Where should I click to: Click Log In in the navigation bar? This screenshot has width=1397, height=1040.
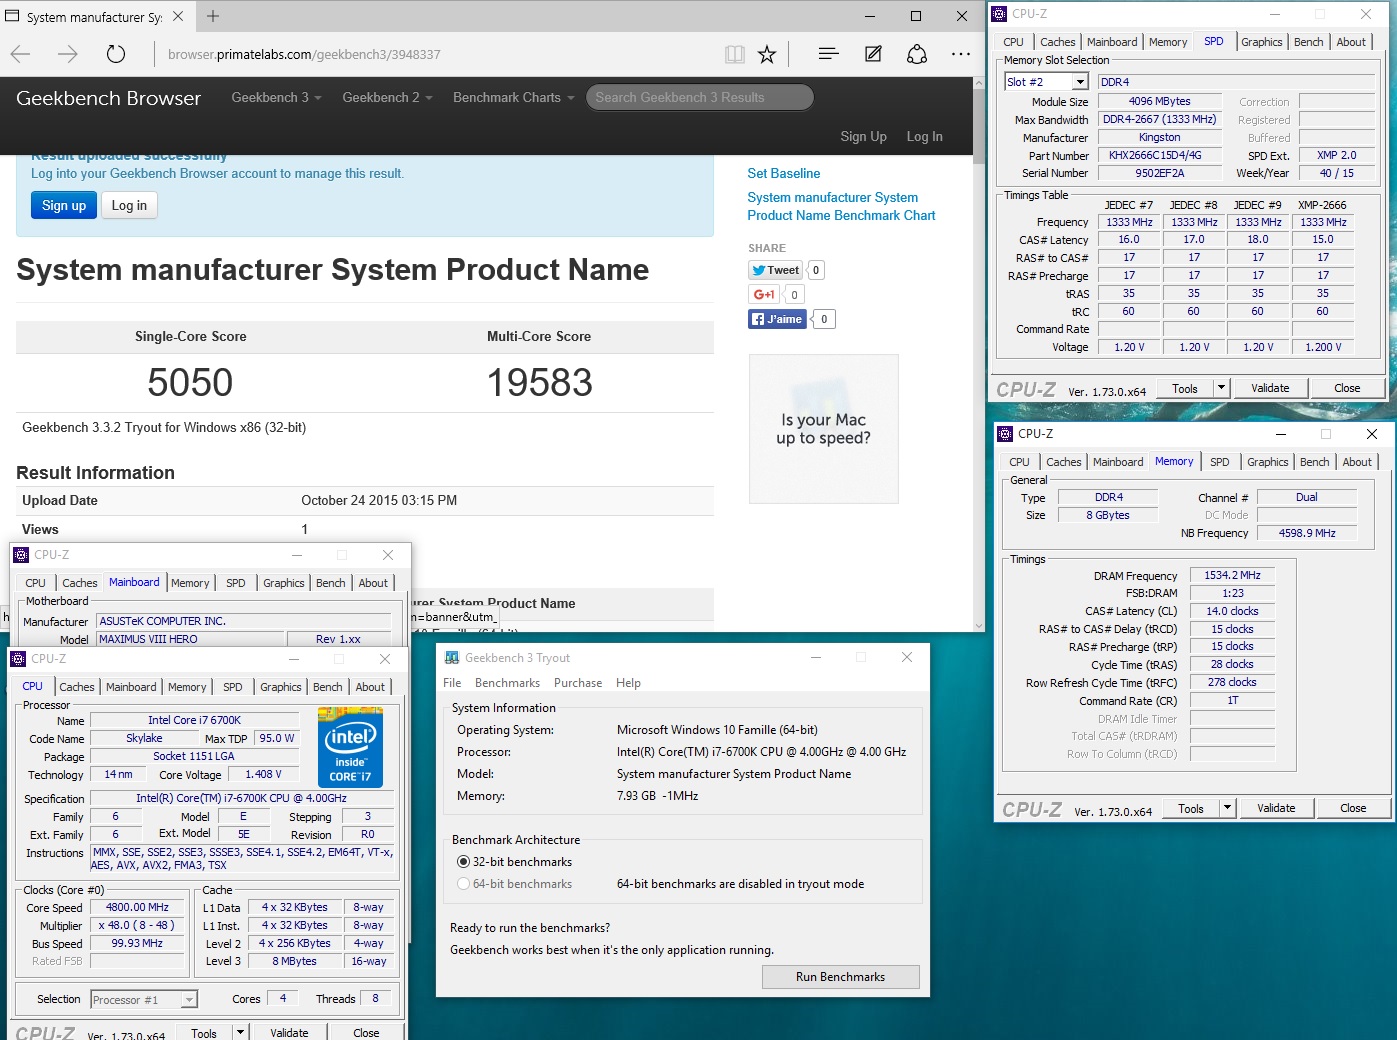924,137
